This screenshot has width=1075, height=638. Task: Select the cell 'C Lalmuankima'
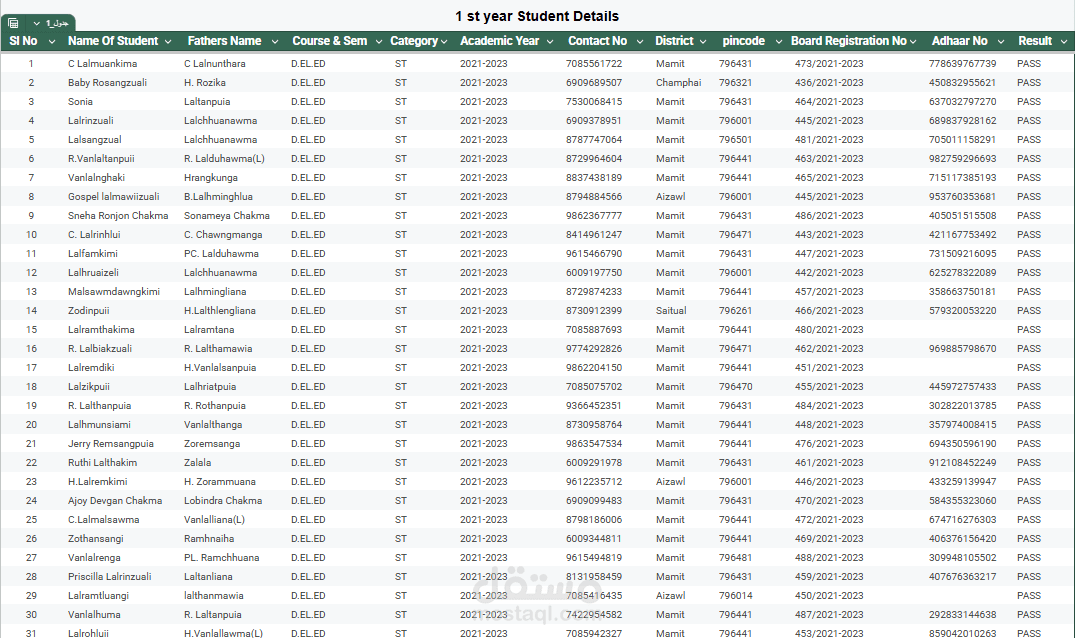point(102,63)
